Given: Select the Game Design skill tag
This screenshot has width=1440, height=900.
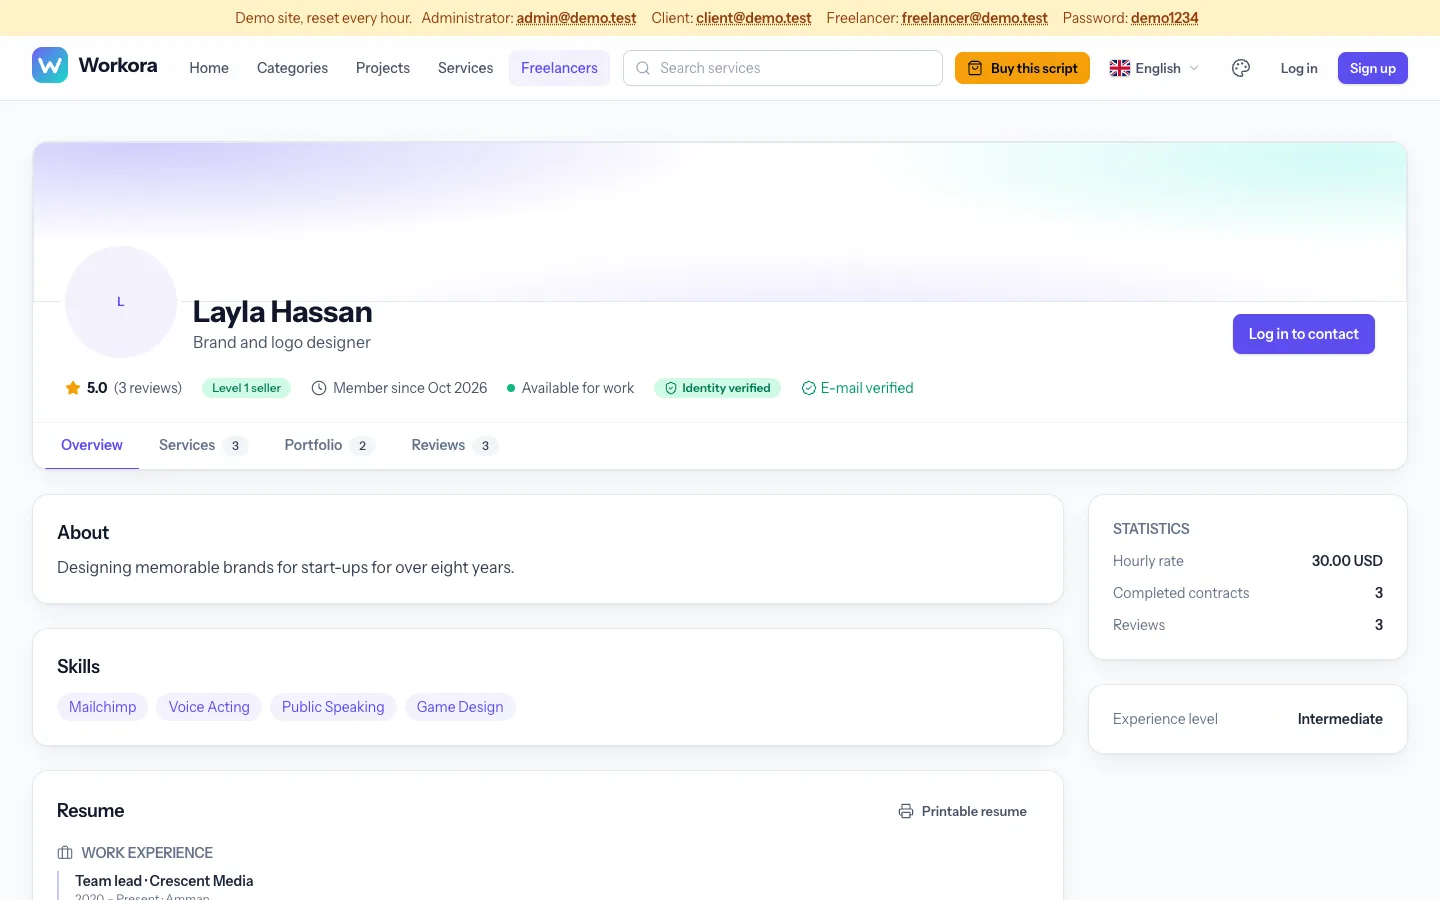Looking at the screenshot, I should 460,707.
